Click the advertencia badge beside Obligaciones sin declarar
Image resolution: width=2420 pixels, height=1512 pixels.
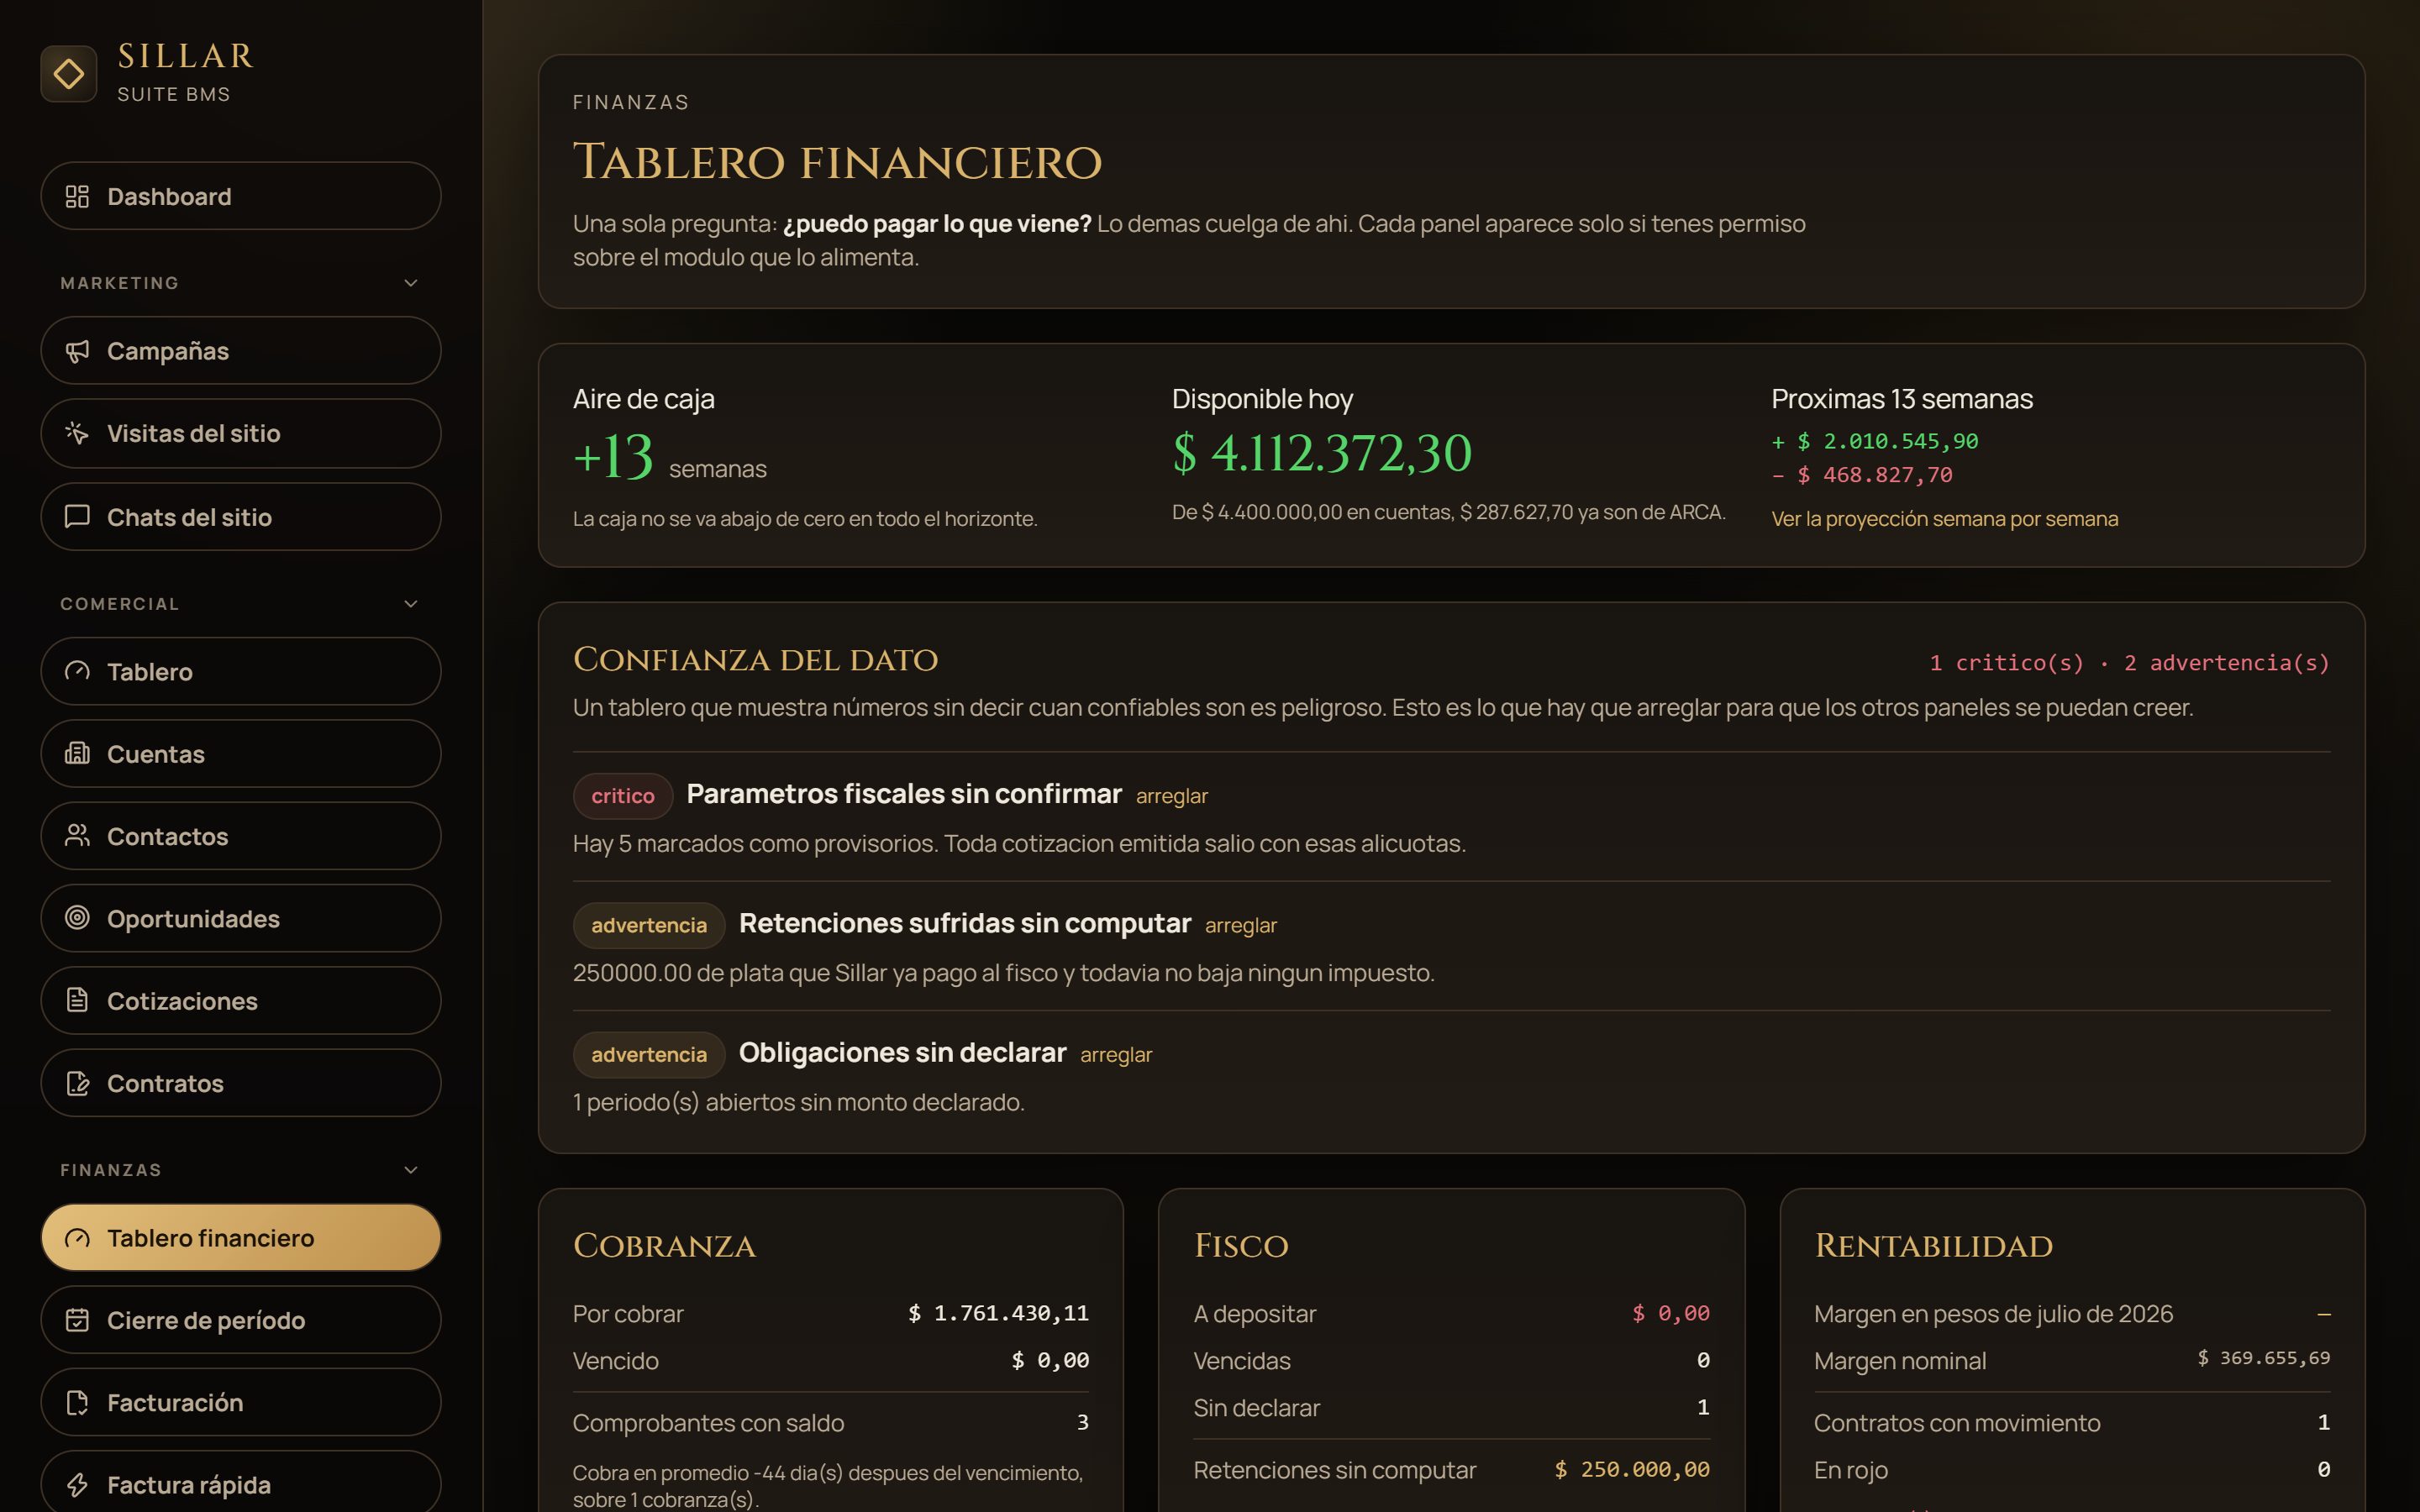649,1055
